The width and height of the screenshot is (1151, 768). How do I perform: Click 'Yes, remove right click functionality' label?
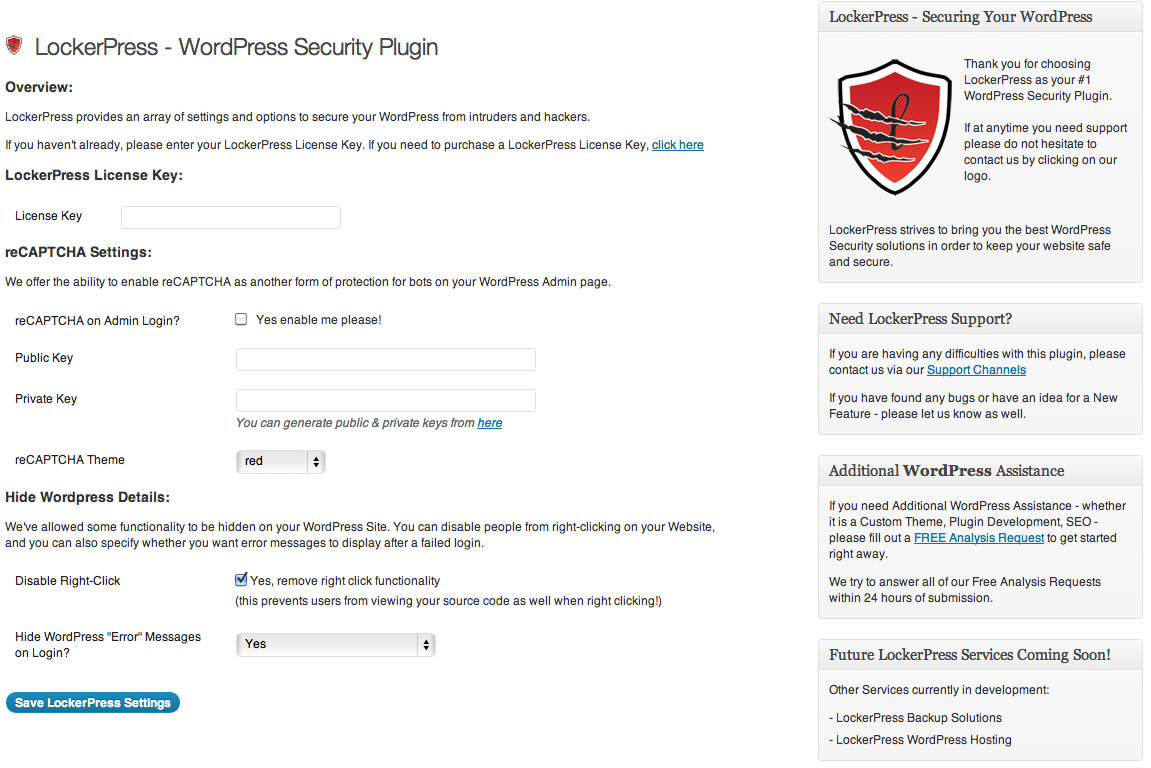(345, 581)
